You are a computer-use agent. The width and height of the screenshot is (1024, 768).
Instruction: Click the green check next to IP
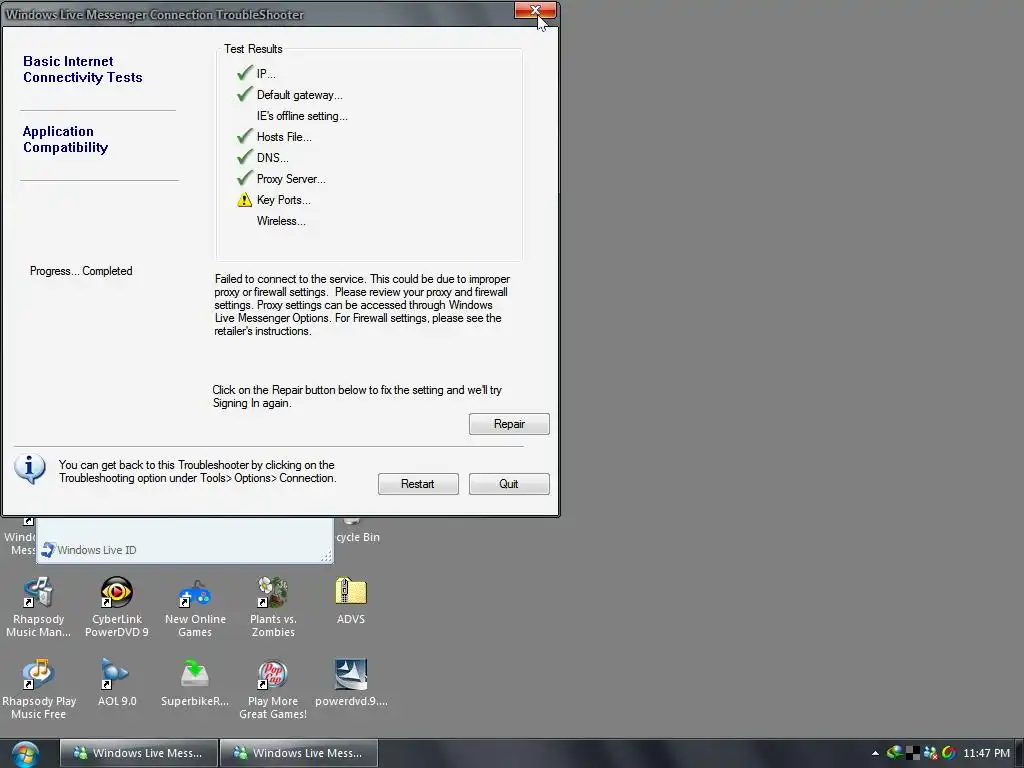(x=245, y=72)
